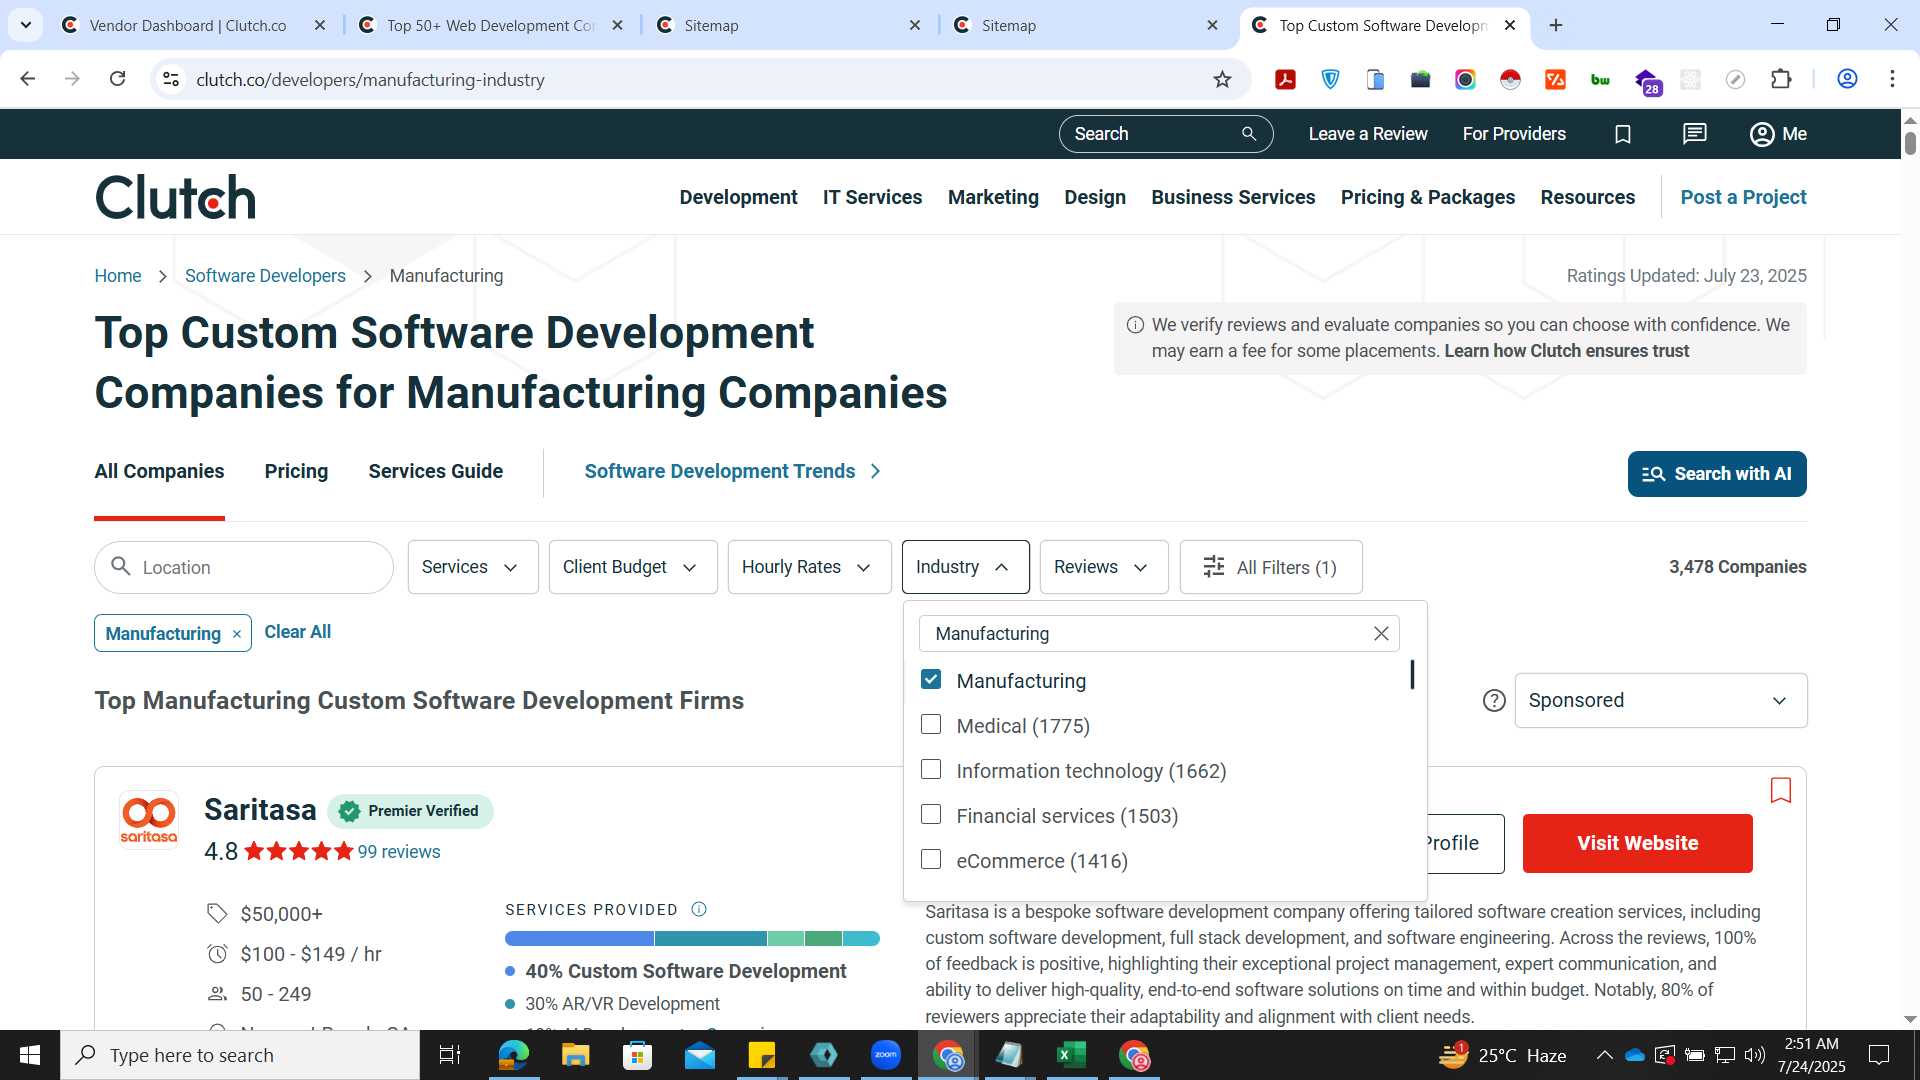
Task: Click the info icon beside verify notice
Action: pyautogui.click(x=1135, y=325)
